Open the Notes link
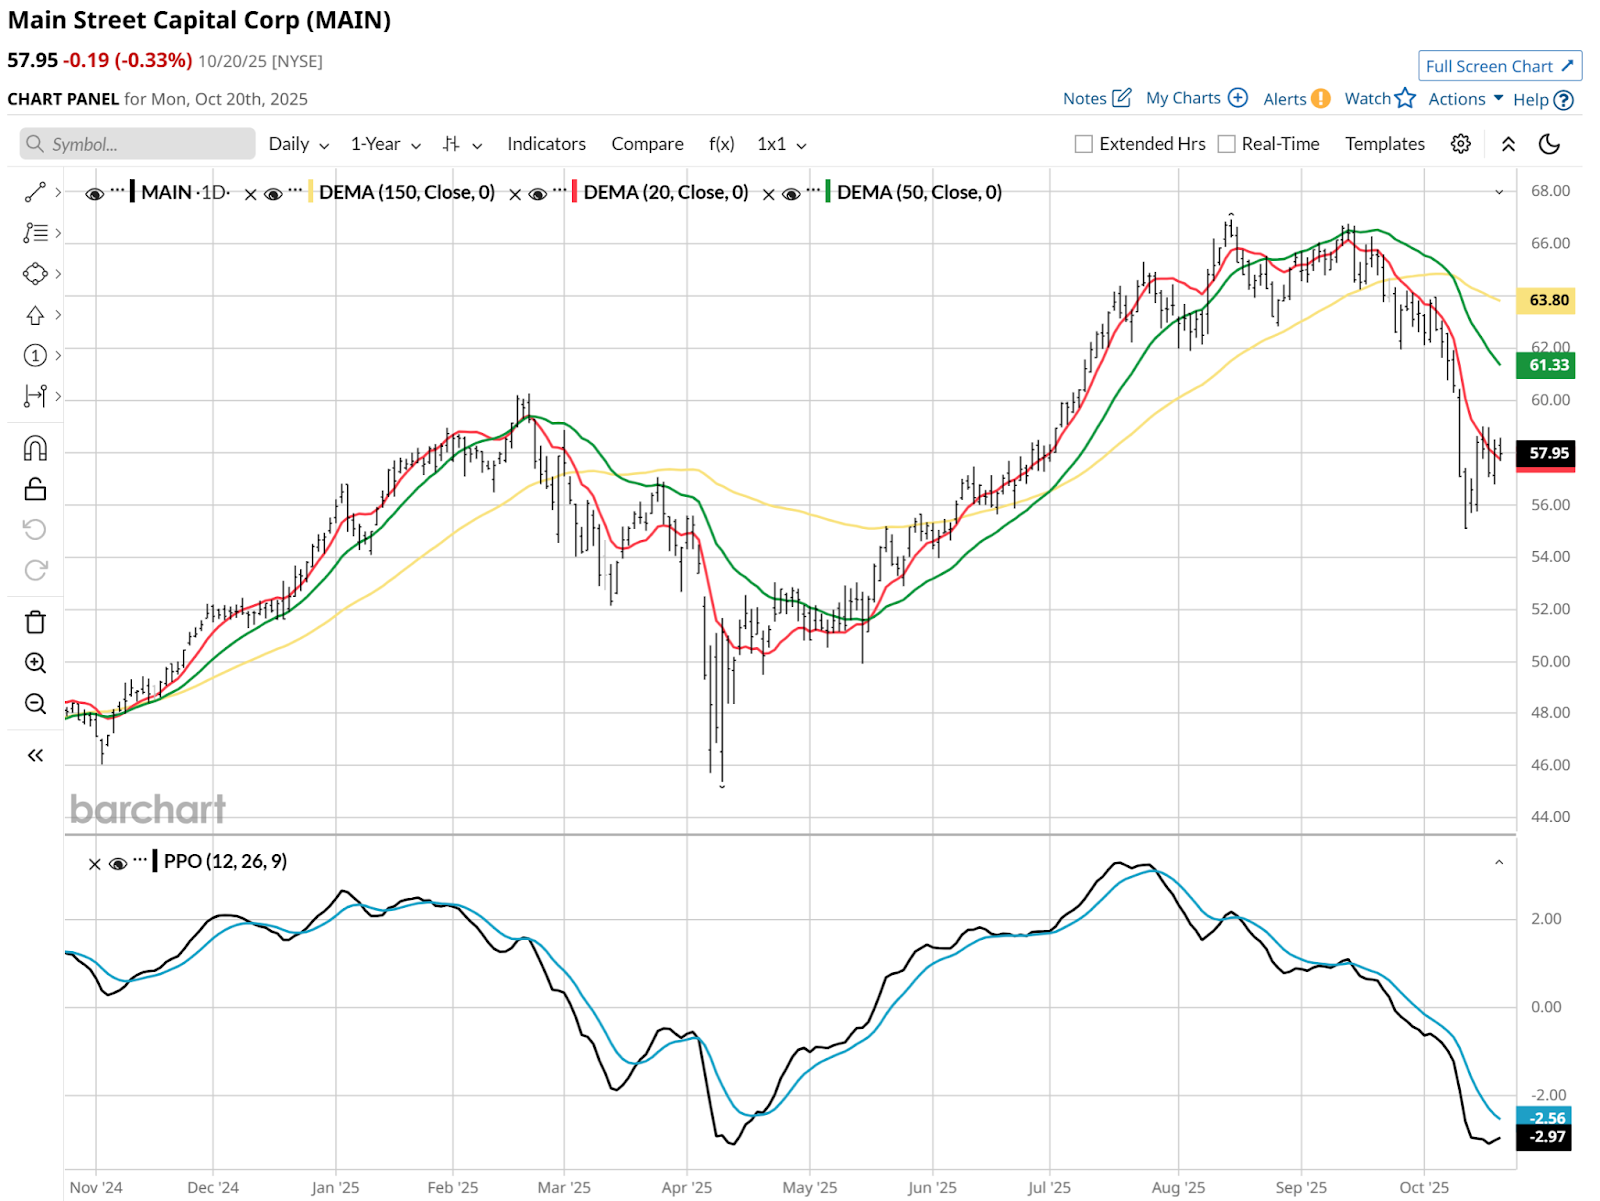The height and width of the screenshot is (1201, 1600). 1085,99
